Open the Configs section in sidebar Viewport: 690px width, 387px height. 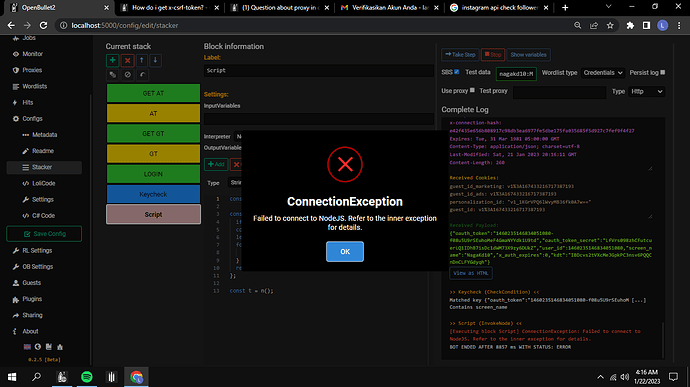coord(33,118)
